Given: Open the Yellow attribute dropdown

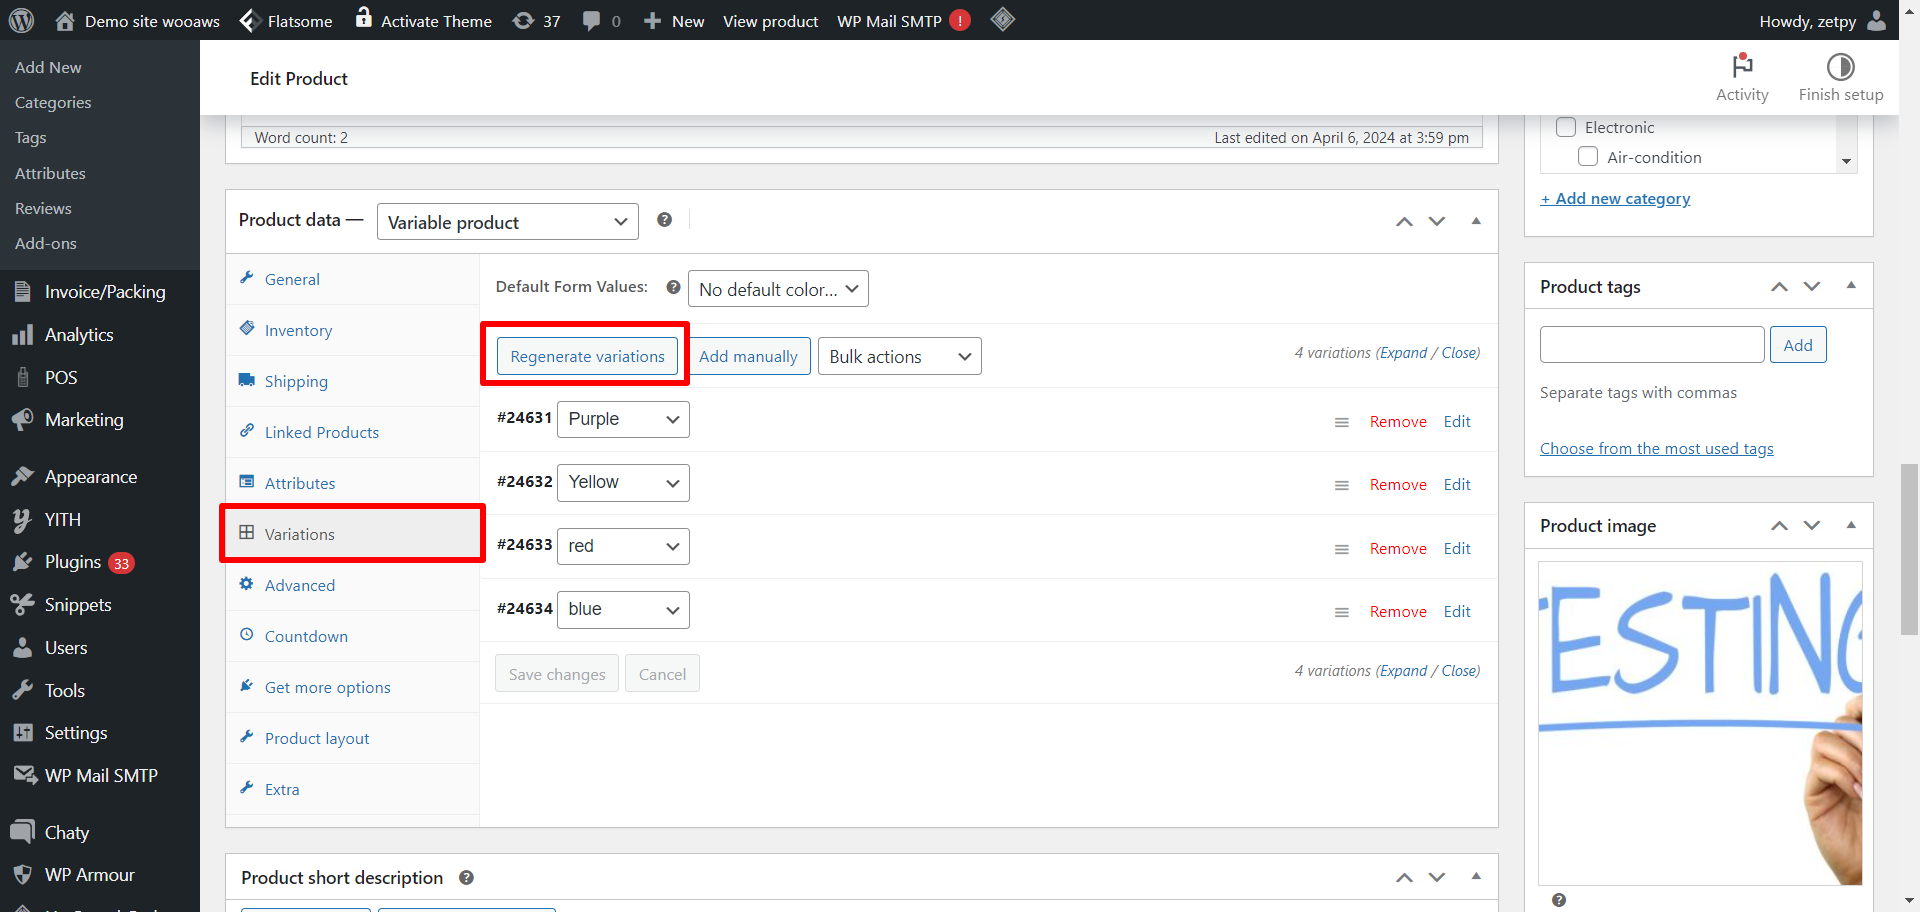Looking at the screenshot, I should coord(623,482).
